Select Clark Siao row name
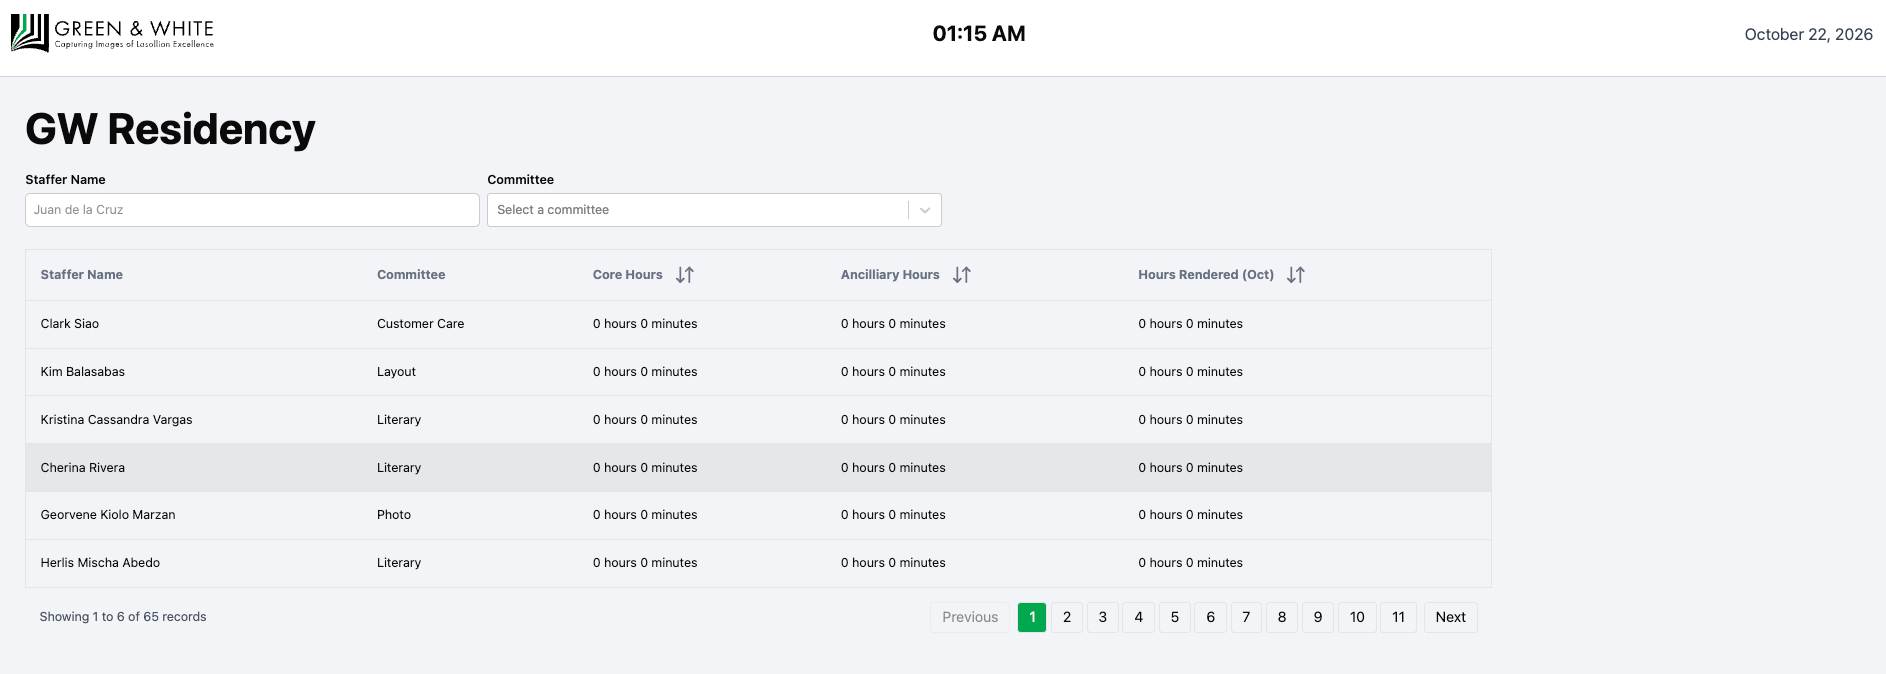 [70, 324]
